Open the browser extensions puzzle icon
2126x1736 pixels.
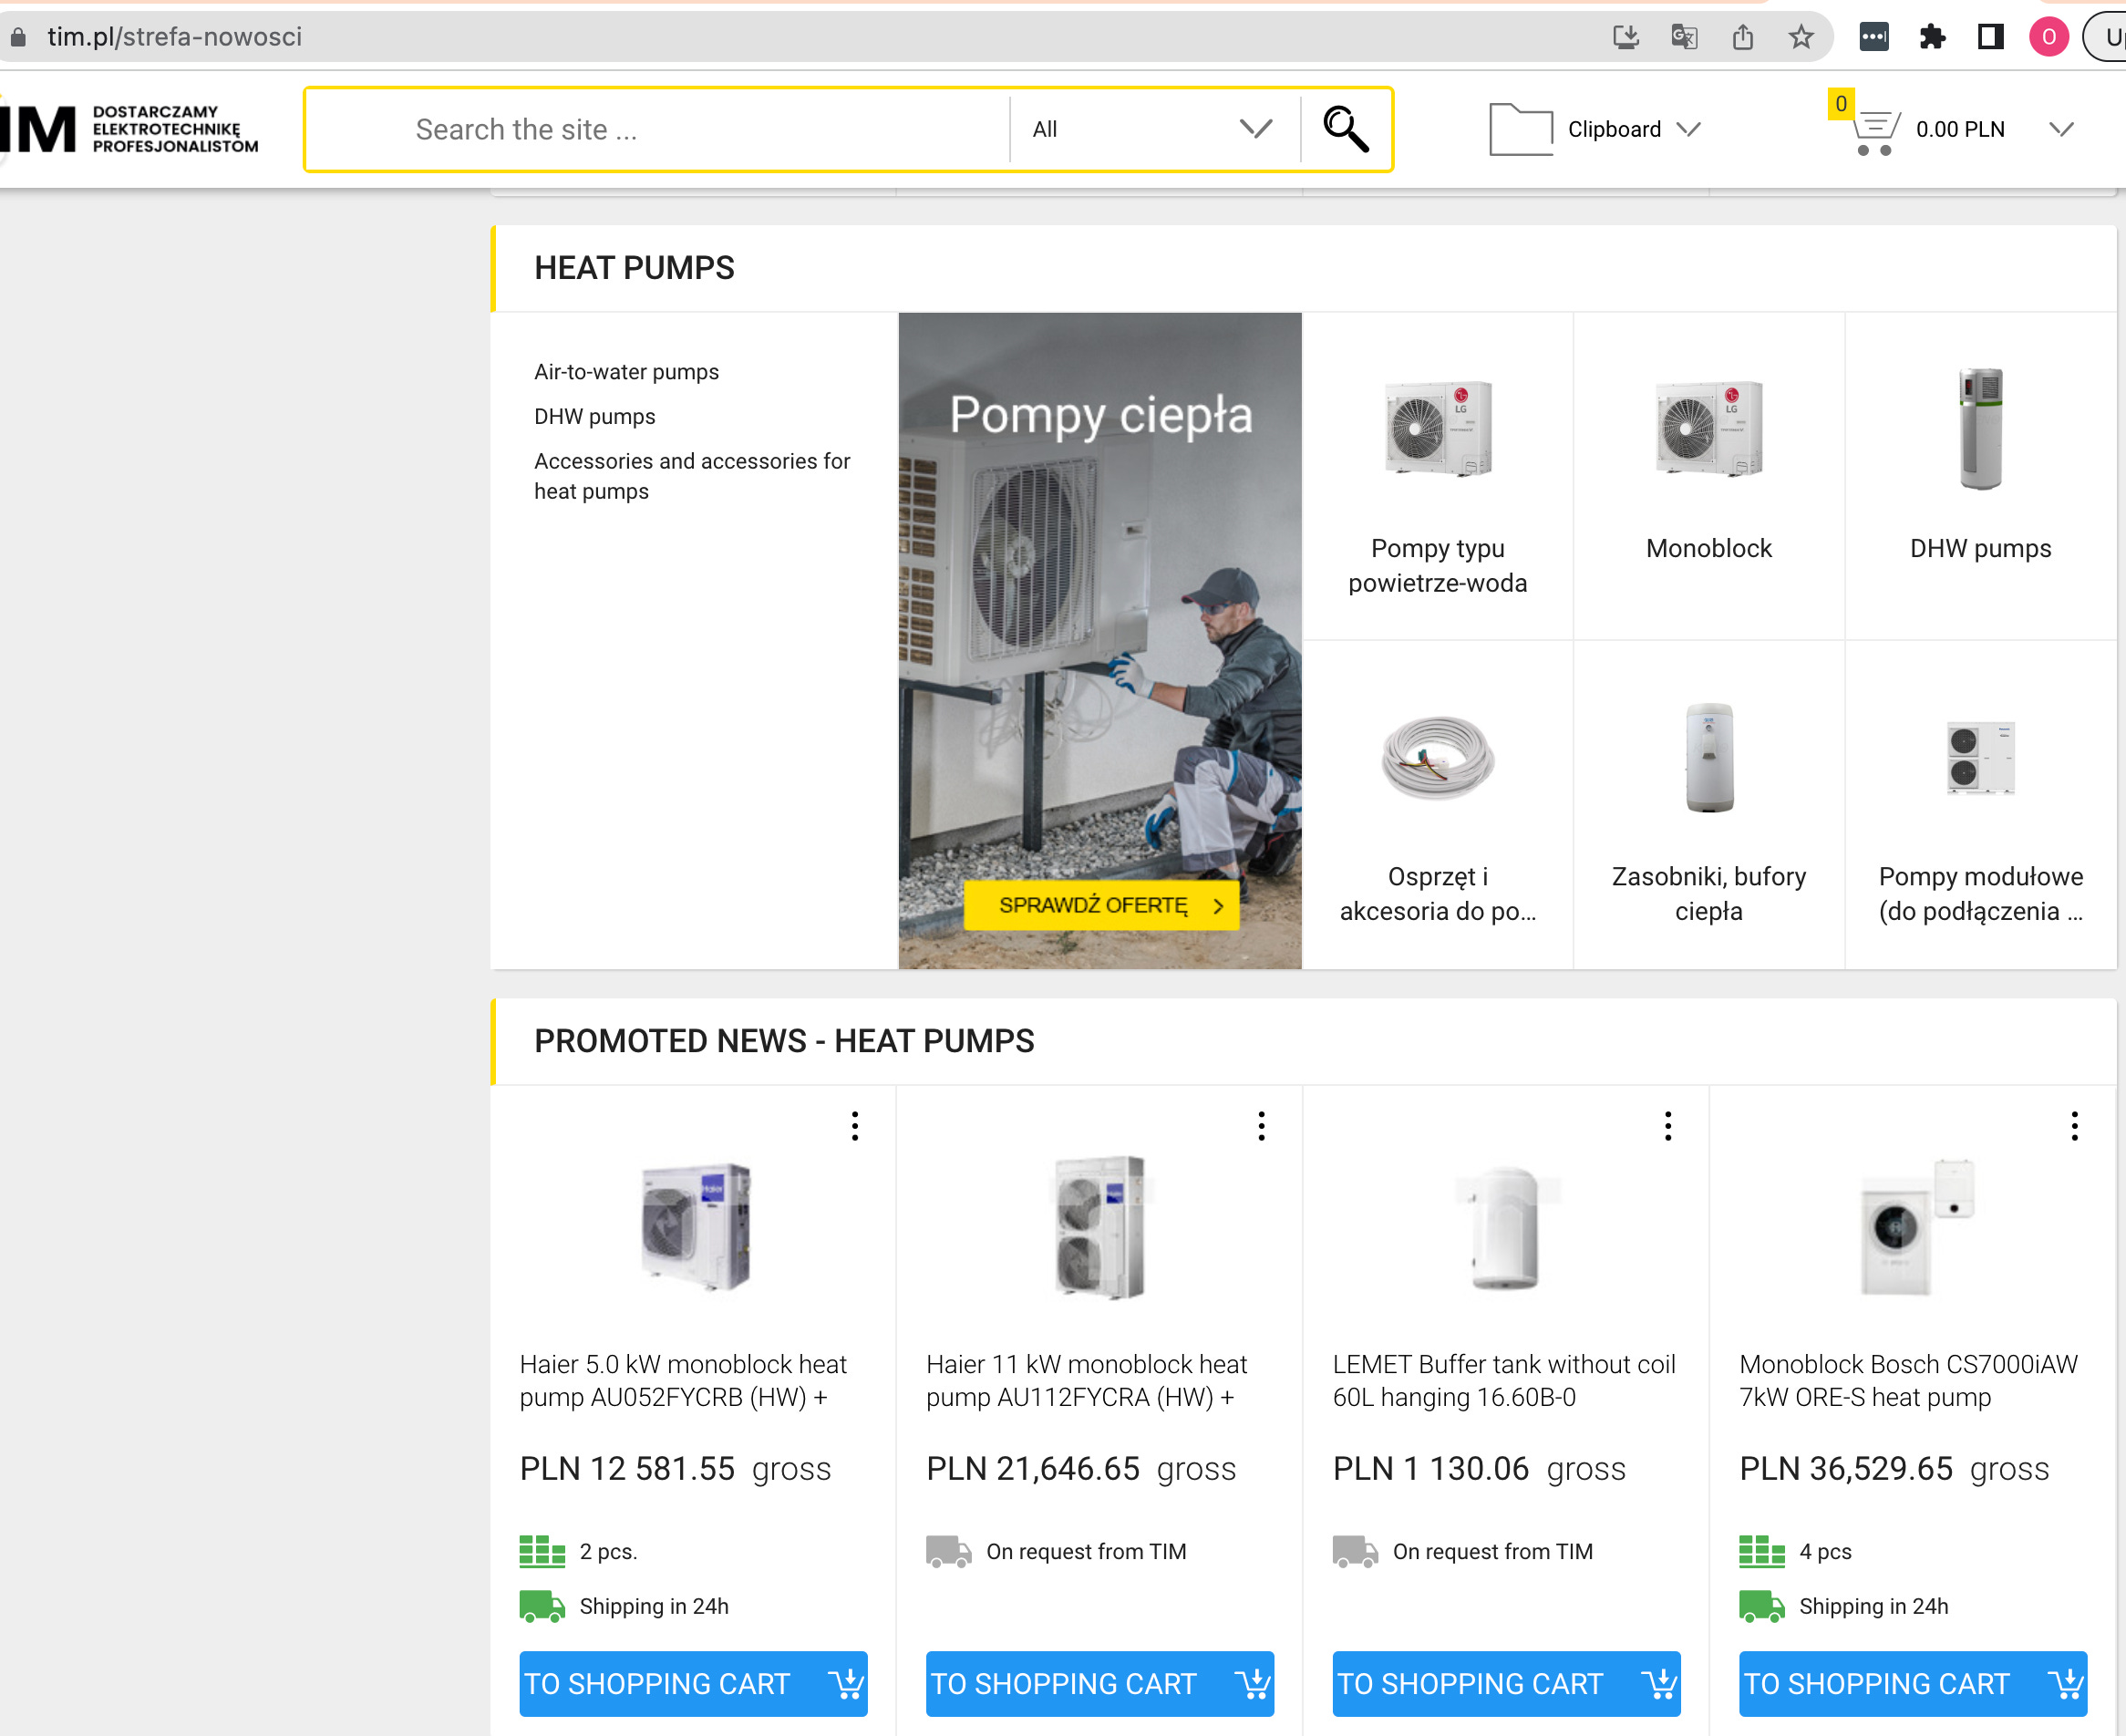coord(1933,37)
